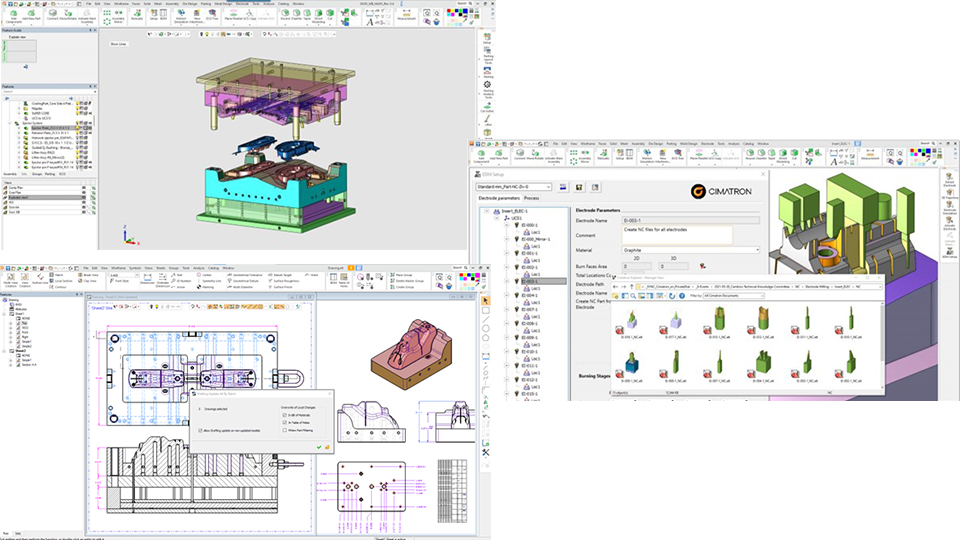Click Section Line tool in drafting window
This screenshot has height=540, width=960.
(40, 279)
